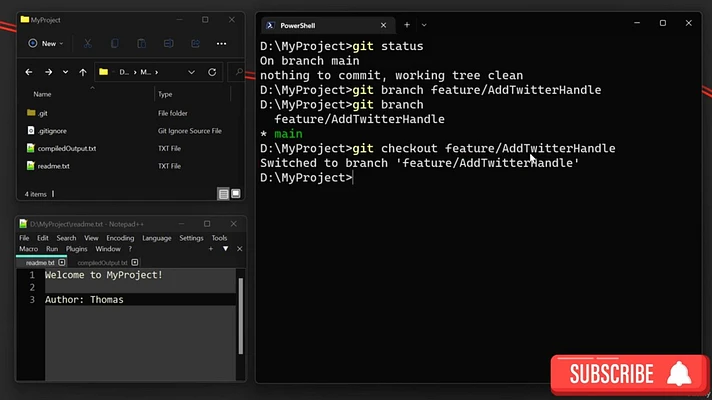Click the plus icon in Notepad++ menu bar

coord(211,249)
